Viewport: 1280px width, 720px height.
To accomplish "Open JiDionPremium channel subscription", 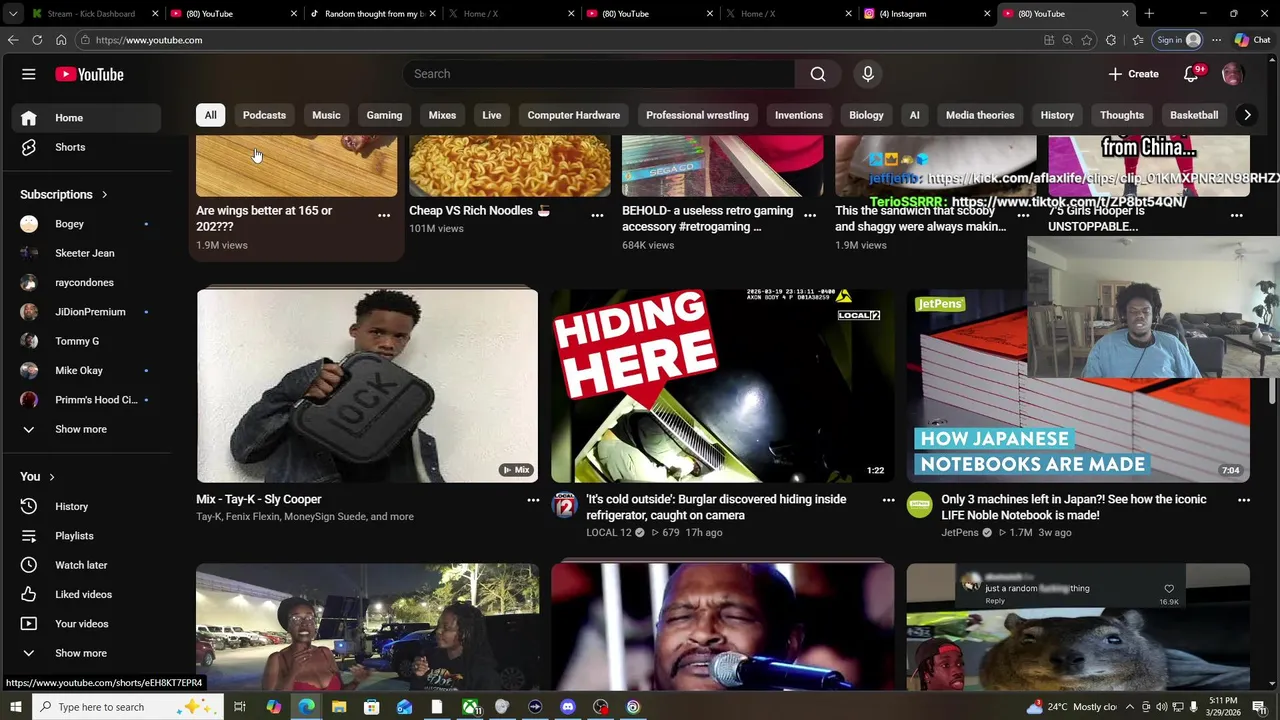I will 86,312.
